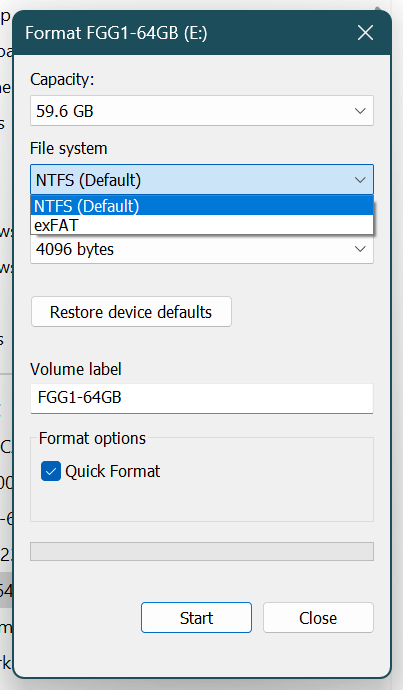
Task: Expand the 4096 bytes allocation size dropdown
Action: [x=202, y=249]
